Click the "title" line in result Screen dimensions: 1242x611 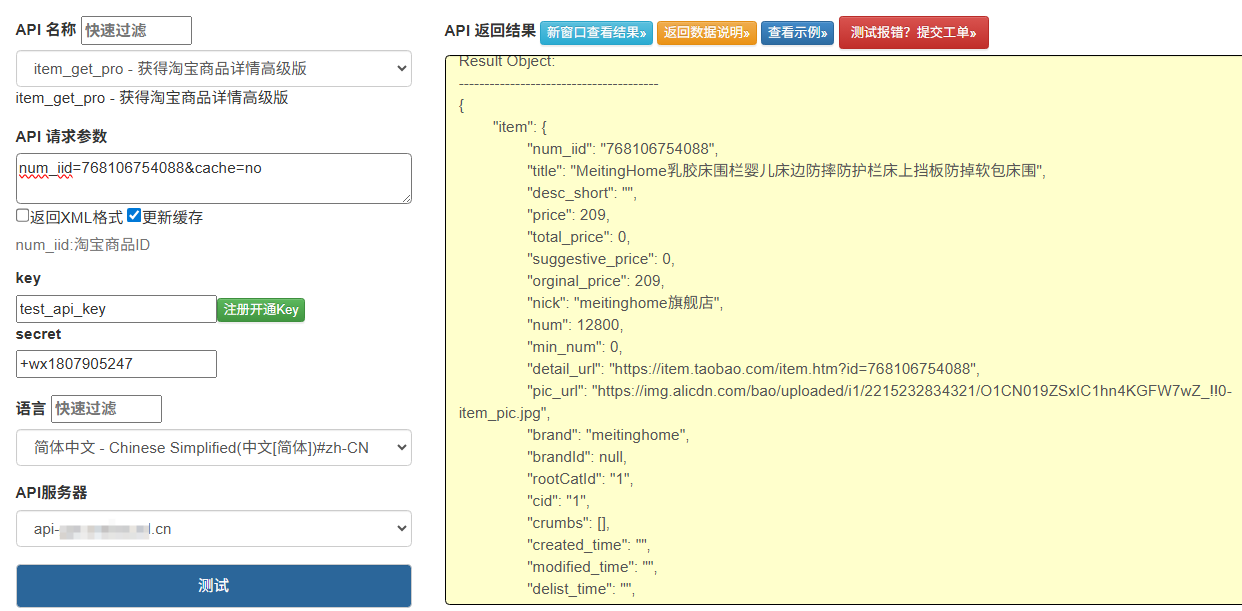tap(786, 171)
